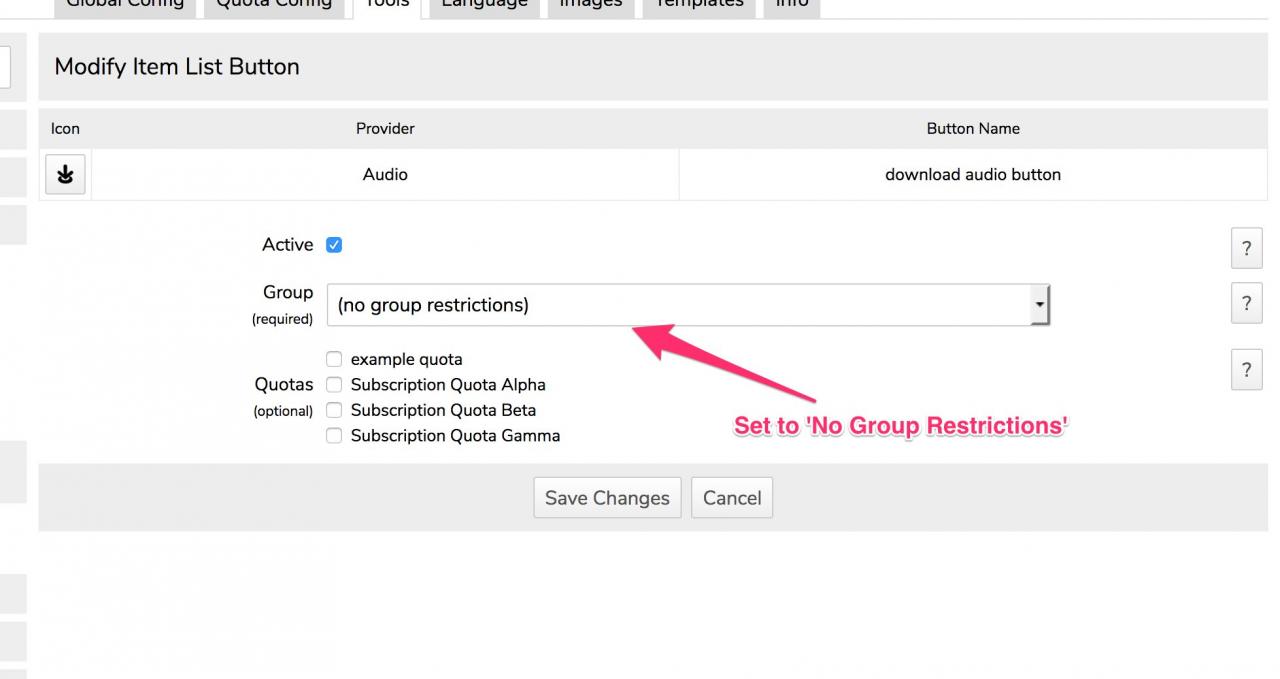Click the 'download audio button' name cell
Image resolution: width=1280 pixels, height=679 pixels.
pos(973,175)
